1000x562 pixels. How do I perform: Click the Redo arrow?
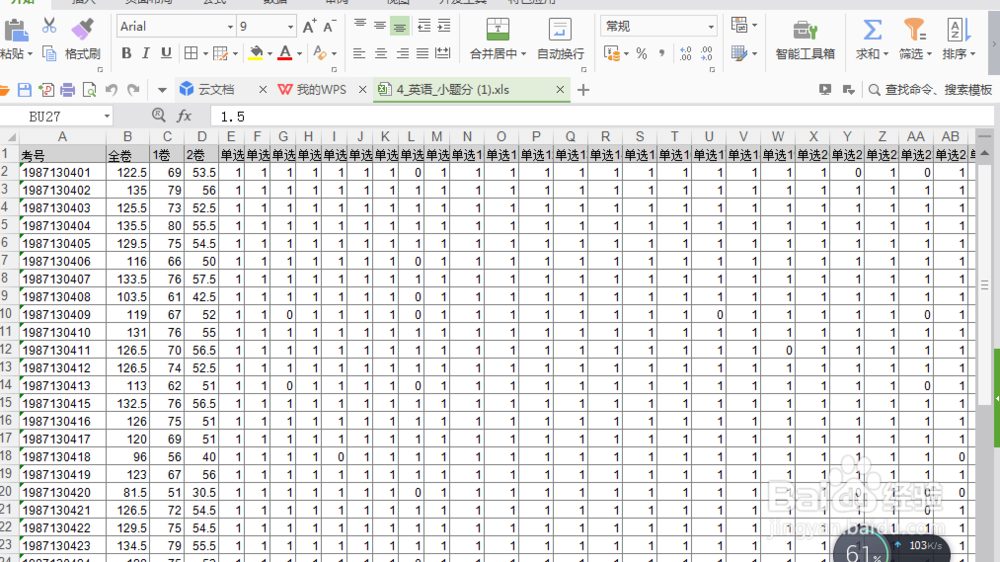pyautogui.click(x=133, y=90)
